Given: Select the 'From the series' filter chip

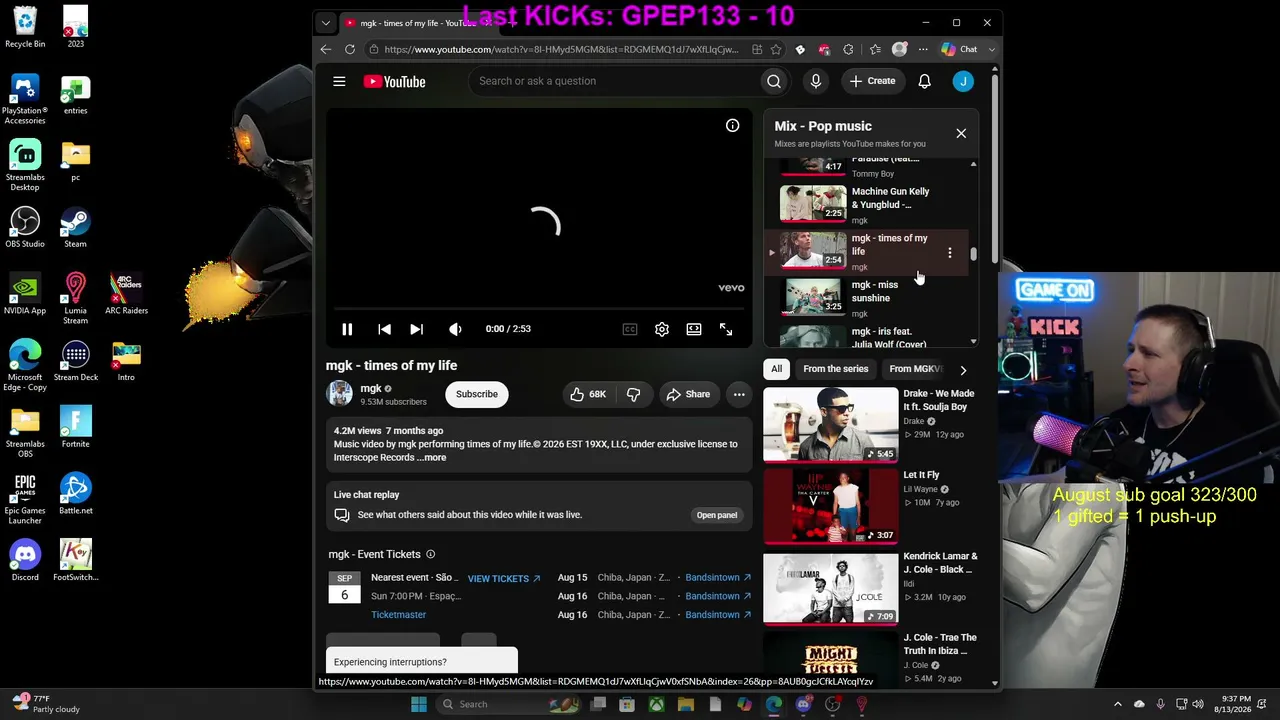Looking at the screenshot, I should [836, 369].
